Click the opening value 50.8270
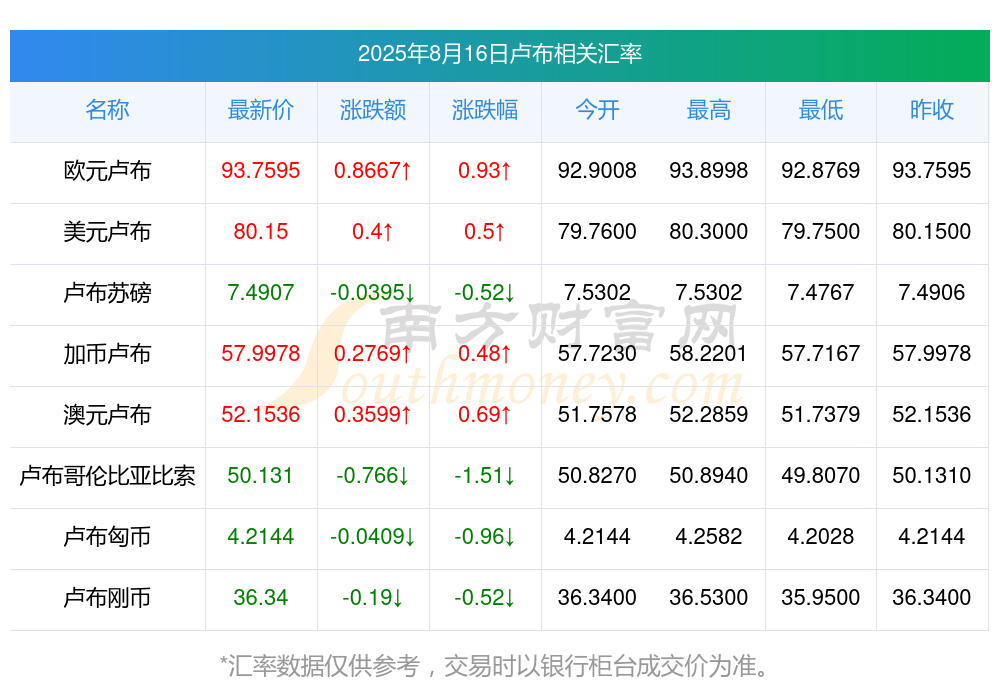Image resolution: width=1000 pixels, height=698 pixels. point(597,475)
